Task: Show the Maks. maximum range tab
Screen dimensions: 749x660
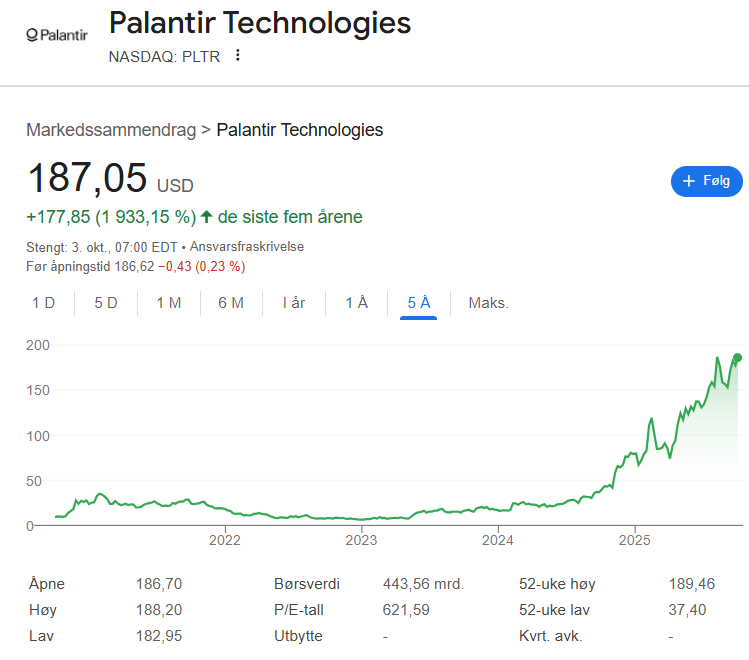Action: click(x=488, y=303)
